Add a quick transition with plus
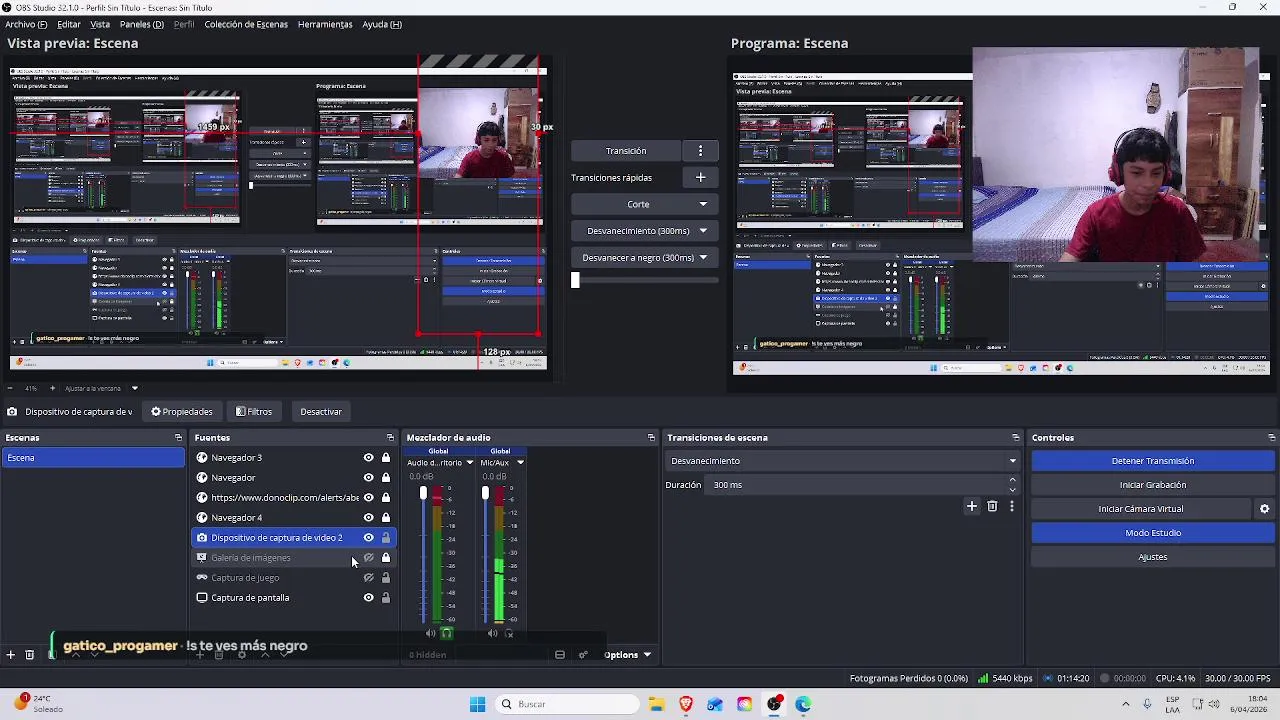Screen dimensions: 1280x720 700,178
